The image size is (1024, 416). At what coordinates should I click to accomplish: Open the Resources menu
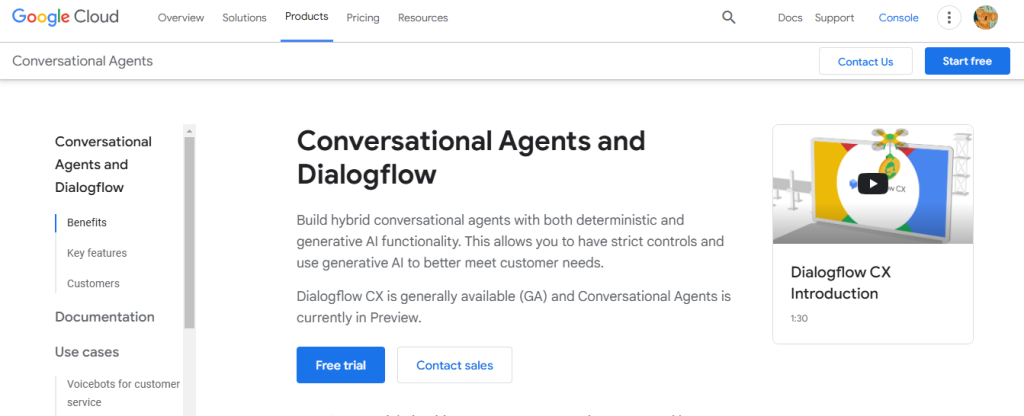(x=423, y=18)
